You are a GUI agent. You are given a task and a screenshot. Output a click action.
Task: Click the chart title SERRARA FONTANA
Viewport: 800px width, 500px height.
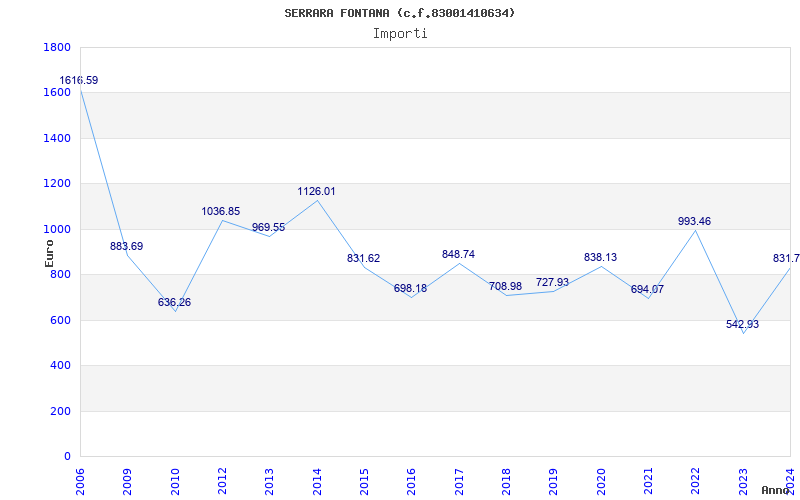[400, 13]
